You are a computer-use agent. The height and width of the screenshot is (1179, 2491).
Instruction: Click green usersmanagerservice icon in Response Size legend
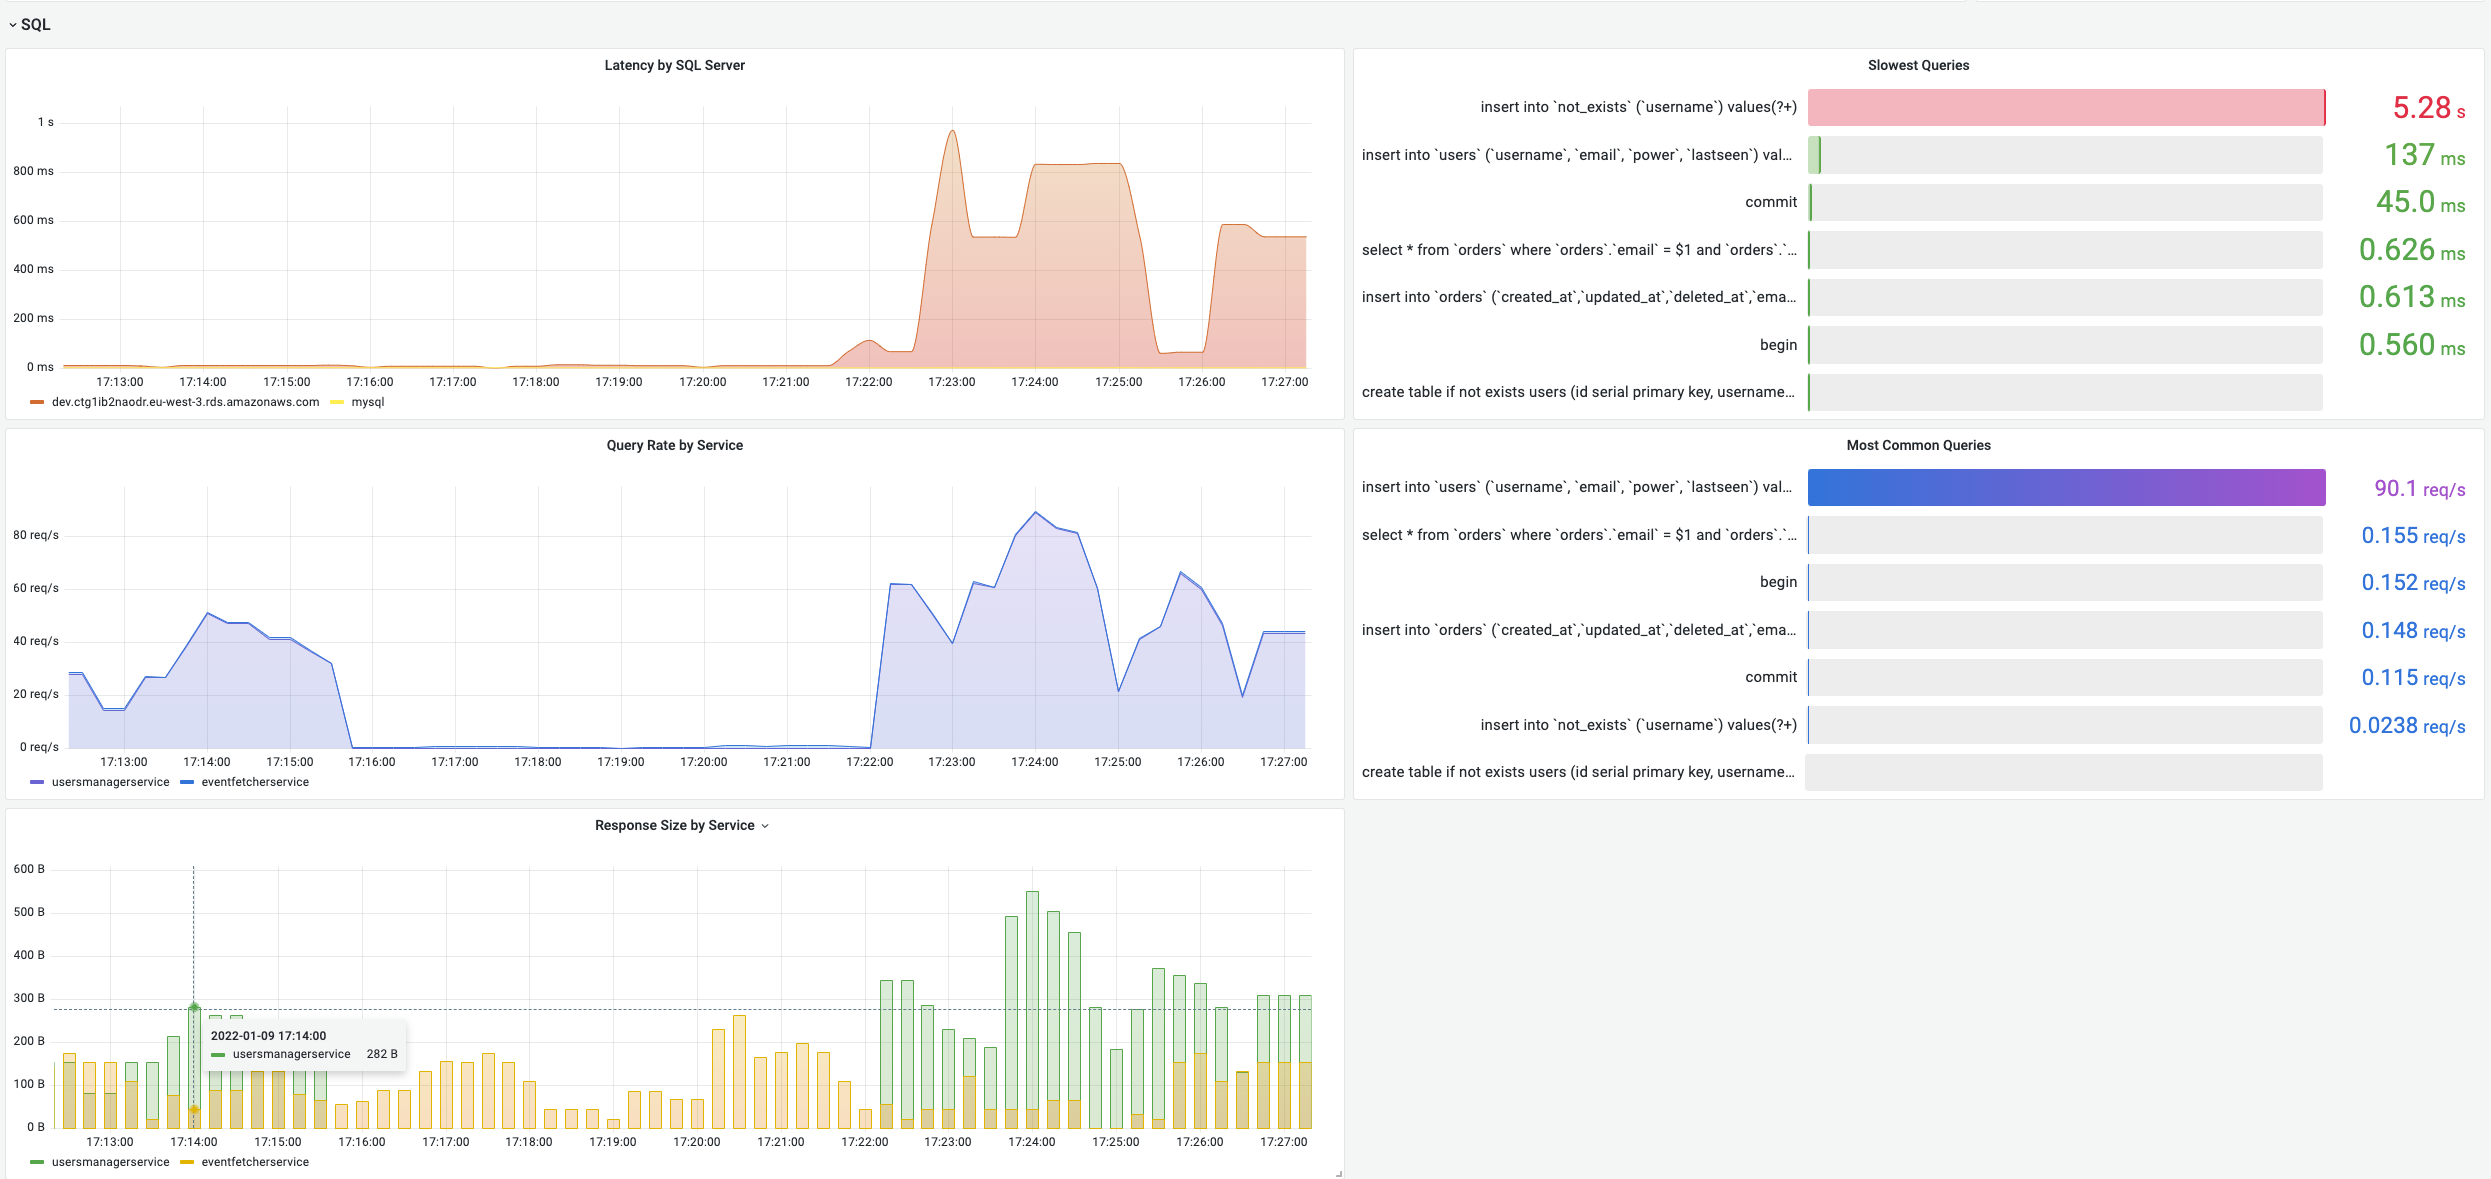tap(37, 1162)
